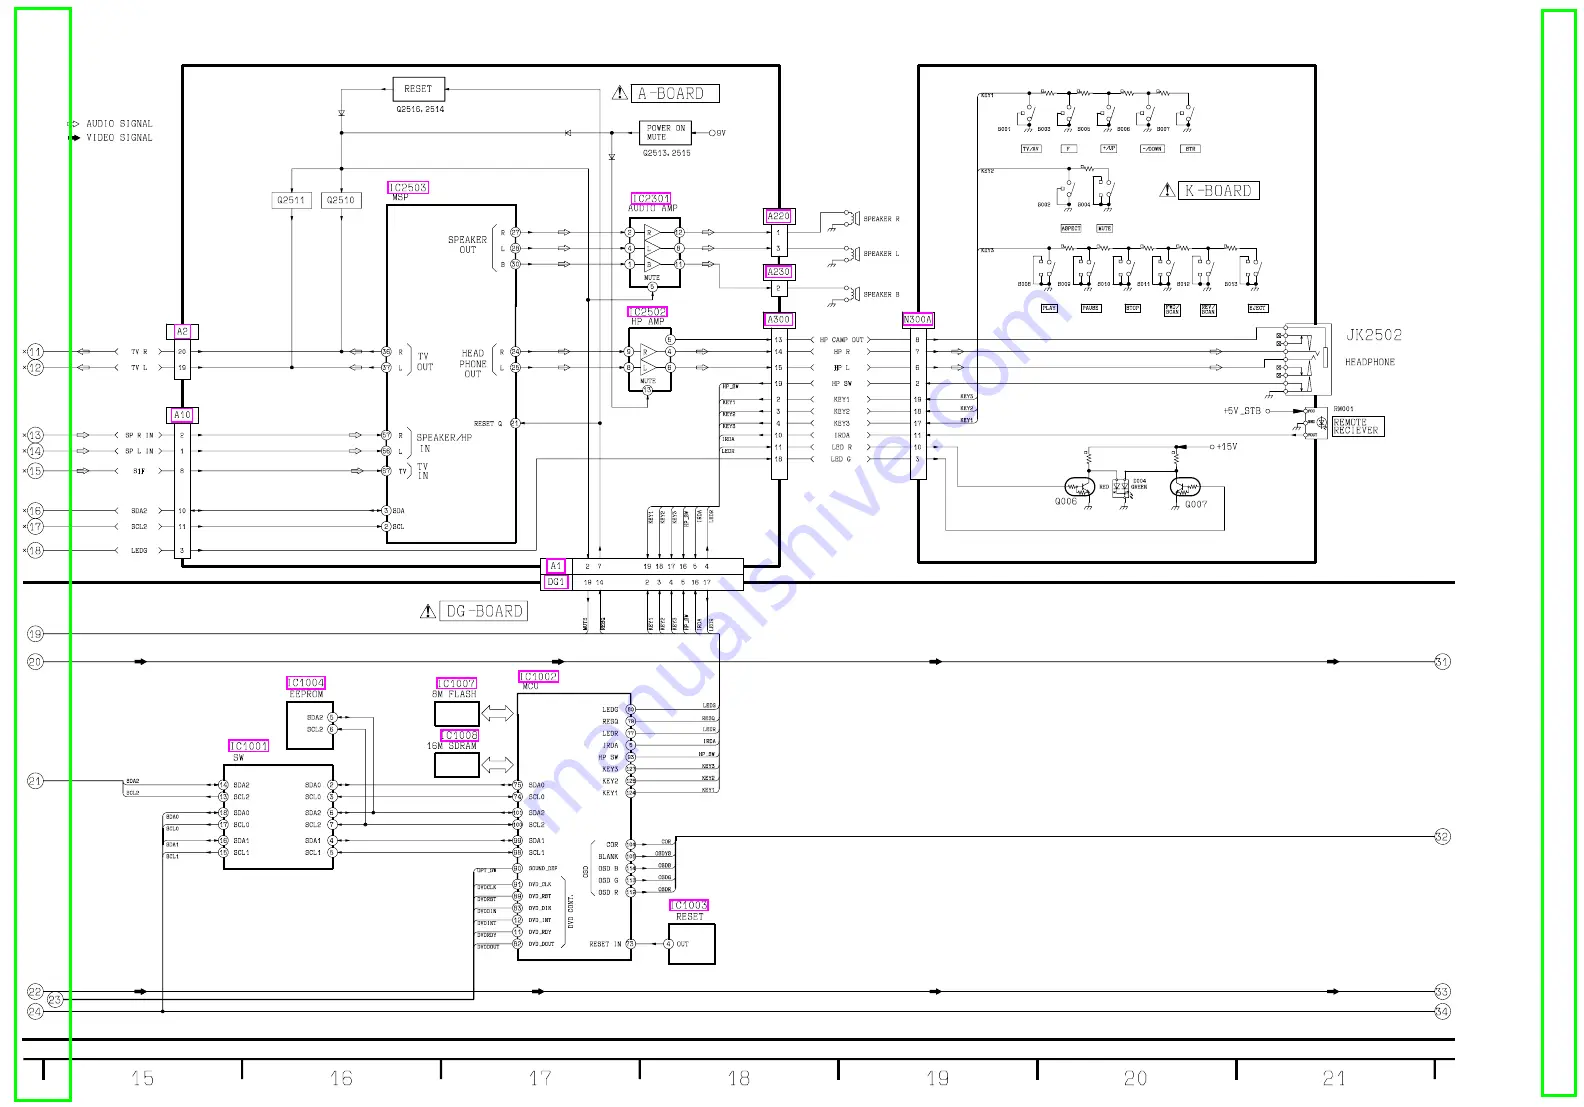Image resolution: width=1584 pixels, height=1107 pixels.
Task: Click the warning triangle beside K-BOARD
Action: pyautogui.click(x=1167, y=190)
